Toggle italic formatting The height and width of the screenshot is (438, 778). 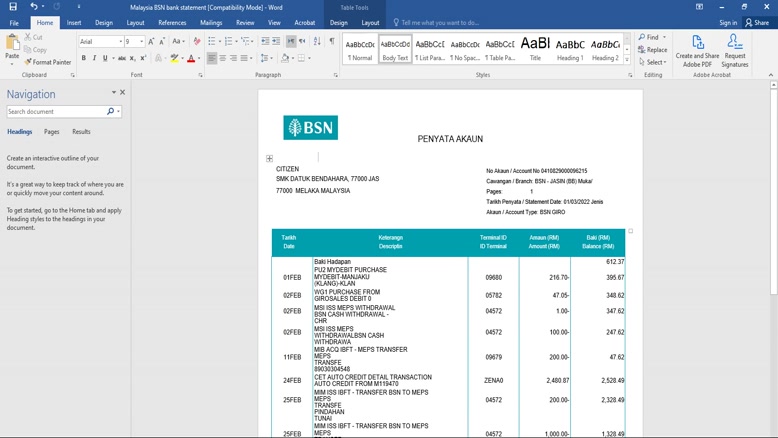tap(95, 59)
